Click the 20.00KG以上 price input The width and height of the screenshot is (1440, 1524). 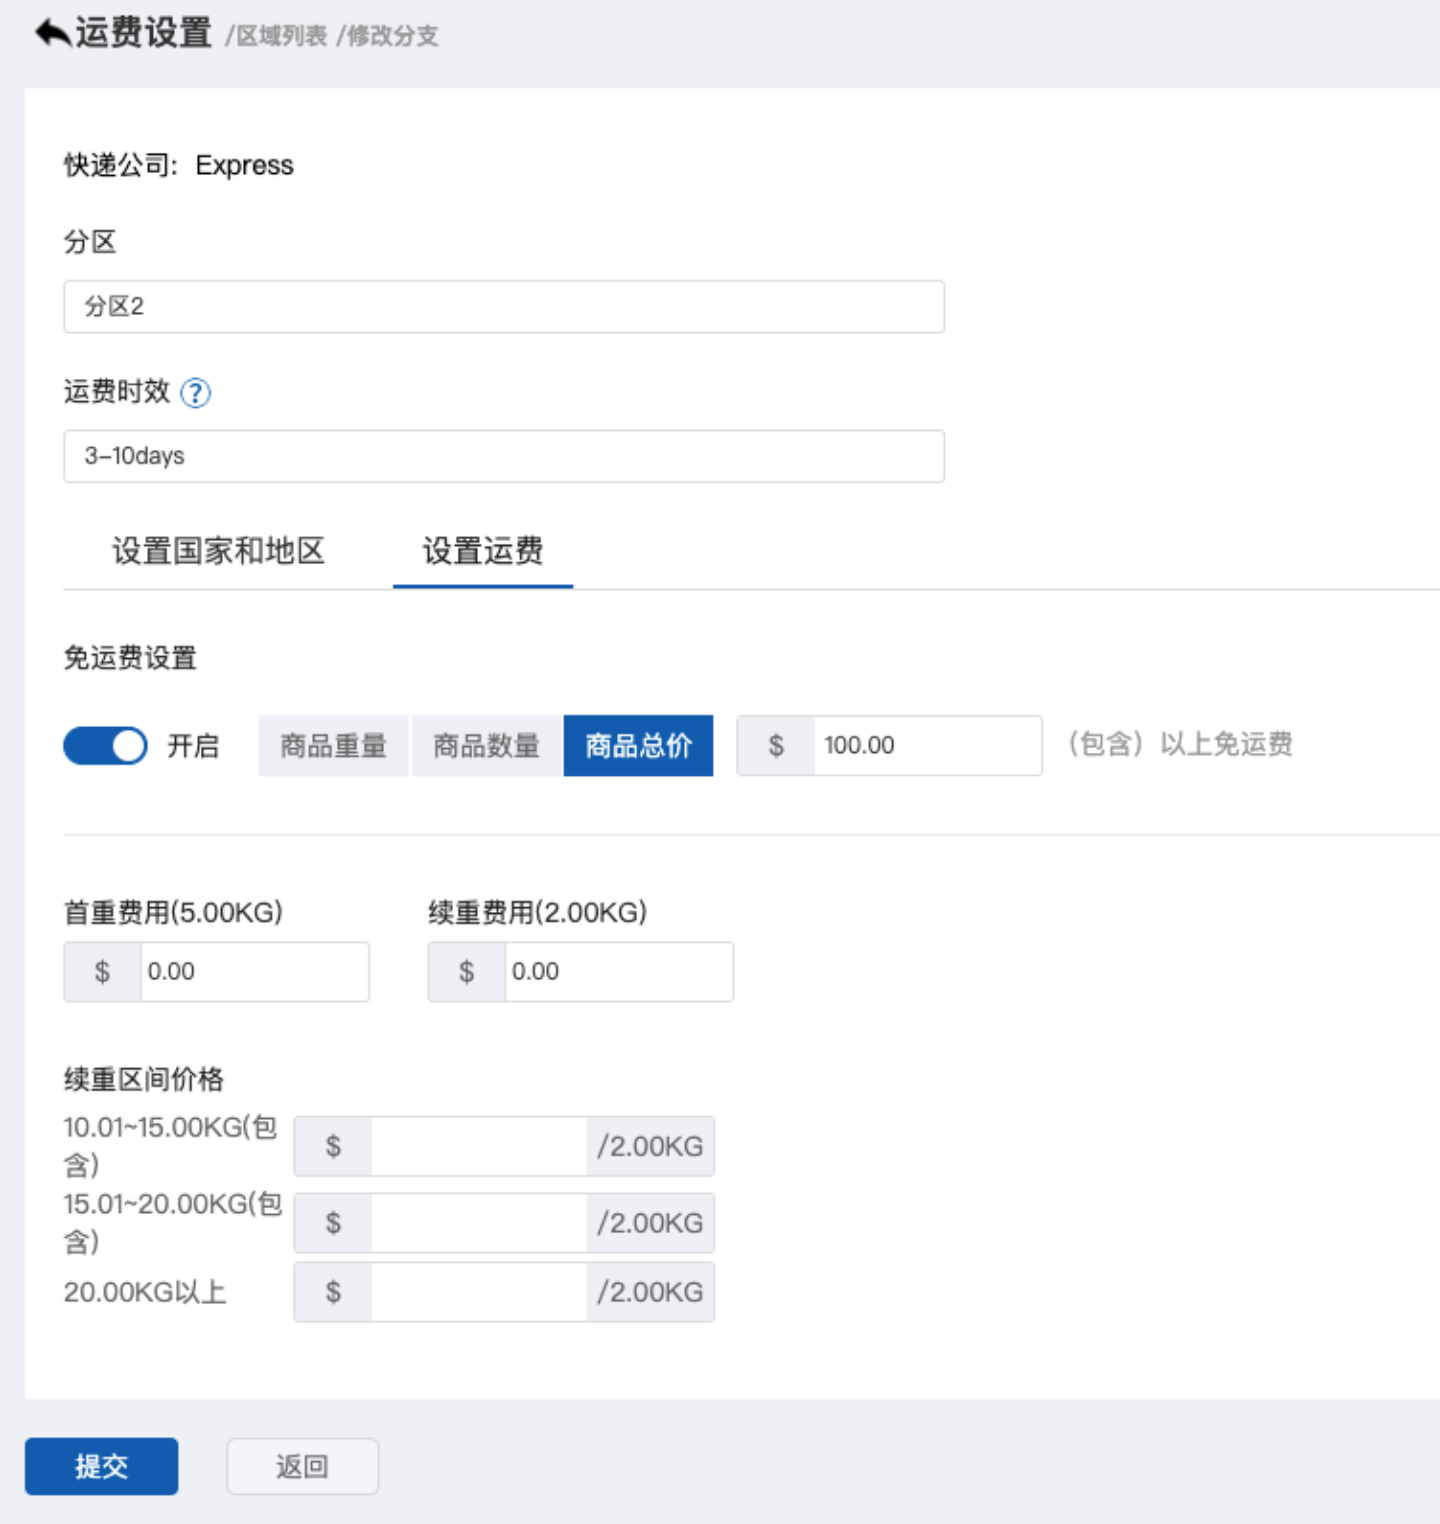tap(478, 1292)
